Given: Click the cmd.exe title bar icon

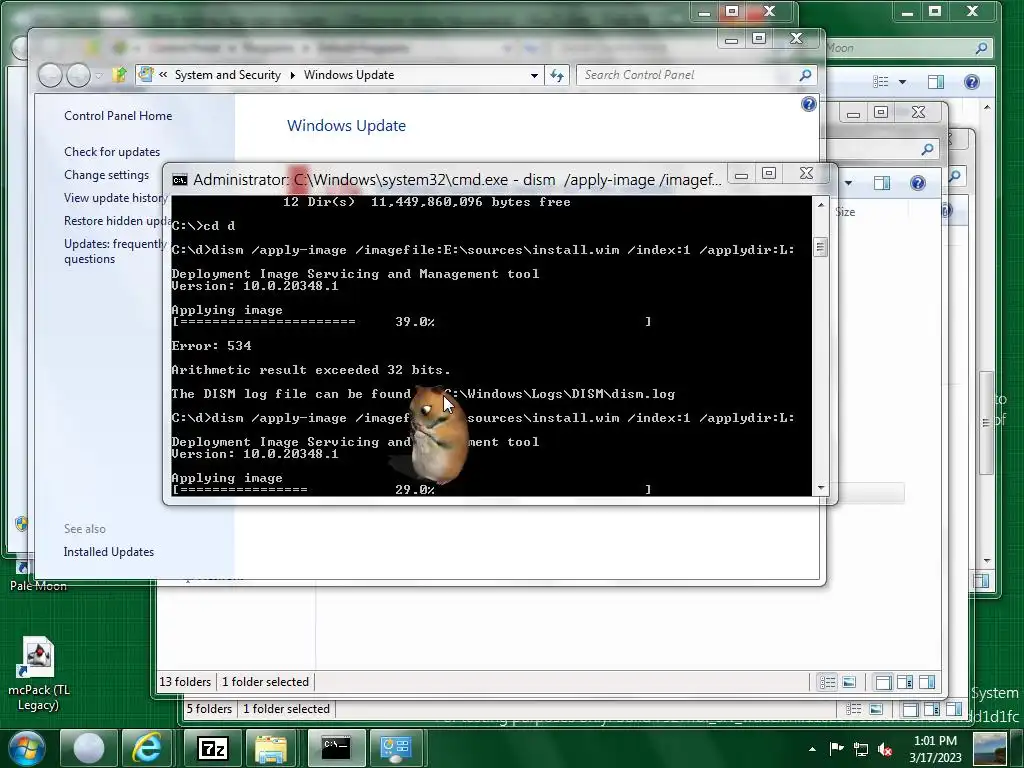Looking at the screenshot, I should click(180, 180).
